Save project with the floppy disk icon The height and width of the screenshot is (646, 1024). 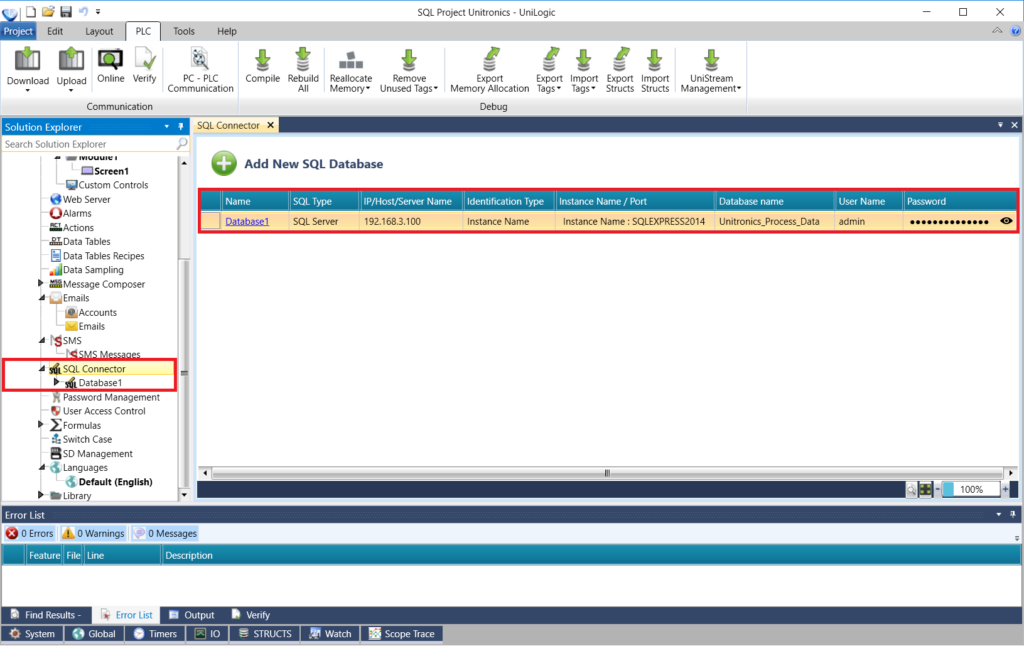pos(66,11)
